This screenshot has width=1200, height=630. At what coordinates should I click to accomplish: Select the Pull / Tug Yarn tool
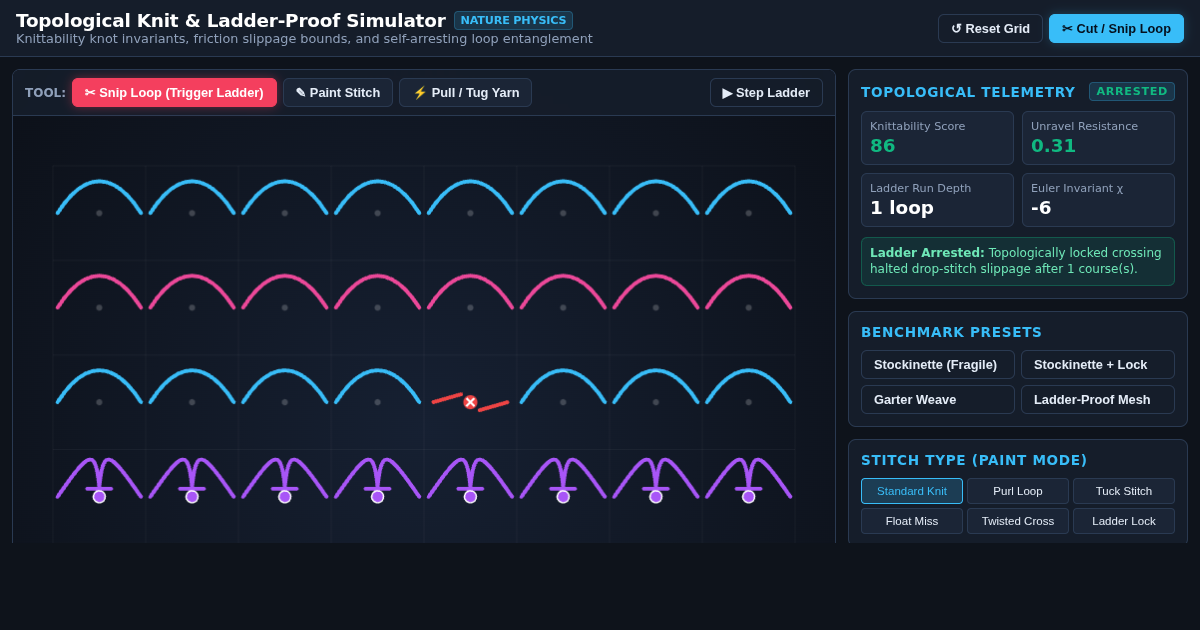click(x=465, y=92)
